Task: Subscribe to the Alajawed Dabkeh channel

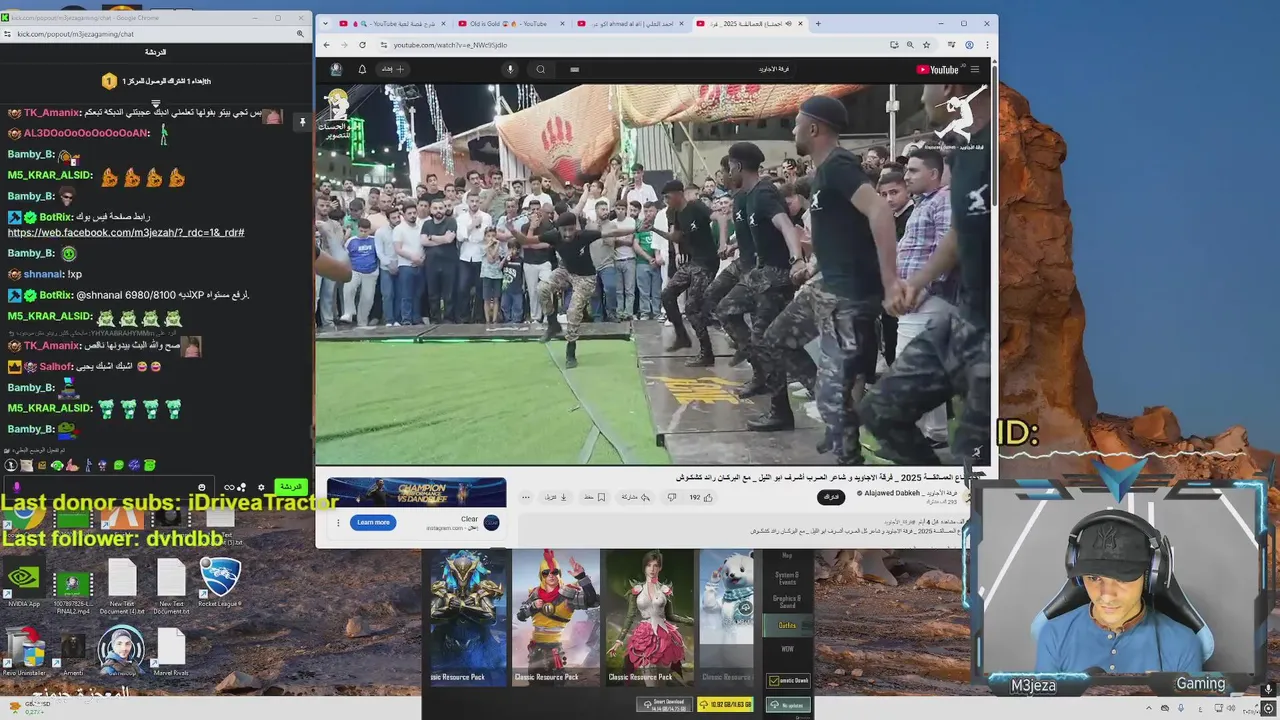Action: [831, 497]
